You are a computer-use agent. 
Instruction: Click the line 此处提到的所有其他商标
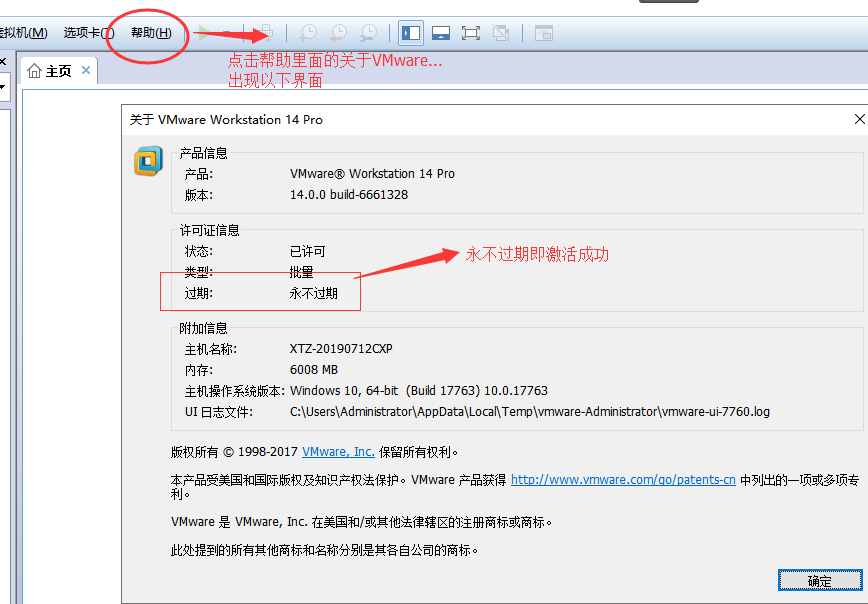[x=324, y=550]
